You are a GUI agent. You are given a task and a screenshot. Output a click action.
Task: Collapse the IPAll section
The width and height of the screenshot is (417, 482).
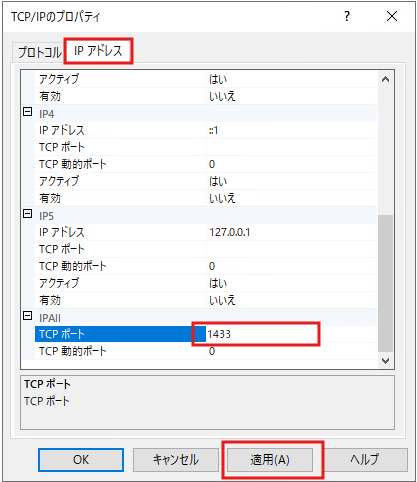28,316
